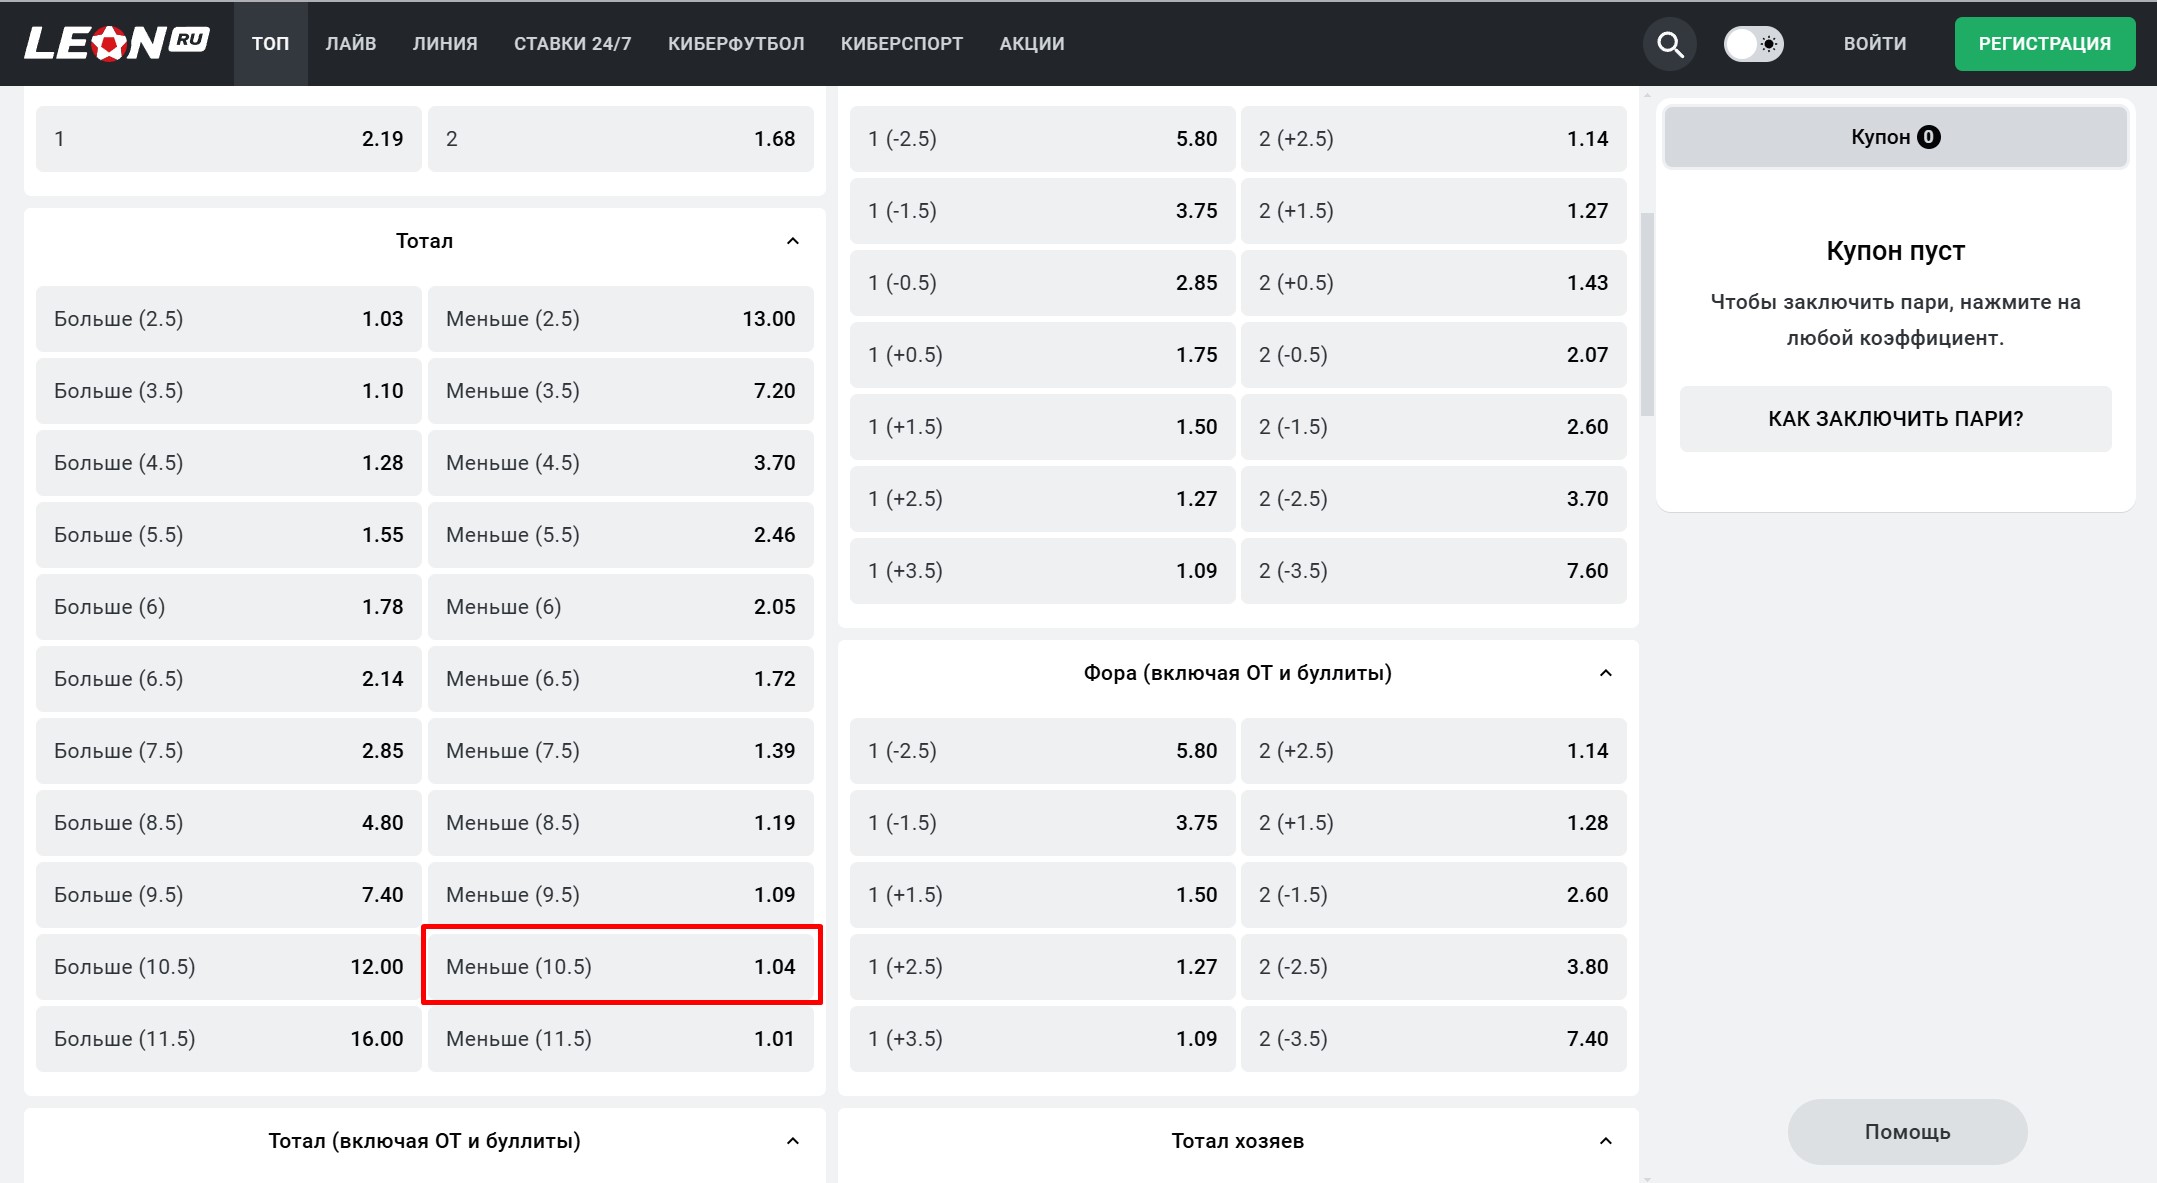Viewport: 2157px width, 1183px height.
Task: Choose handicap 1 (-2.5) at 5.80 top
Action: (x=1042, y=139)
